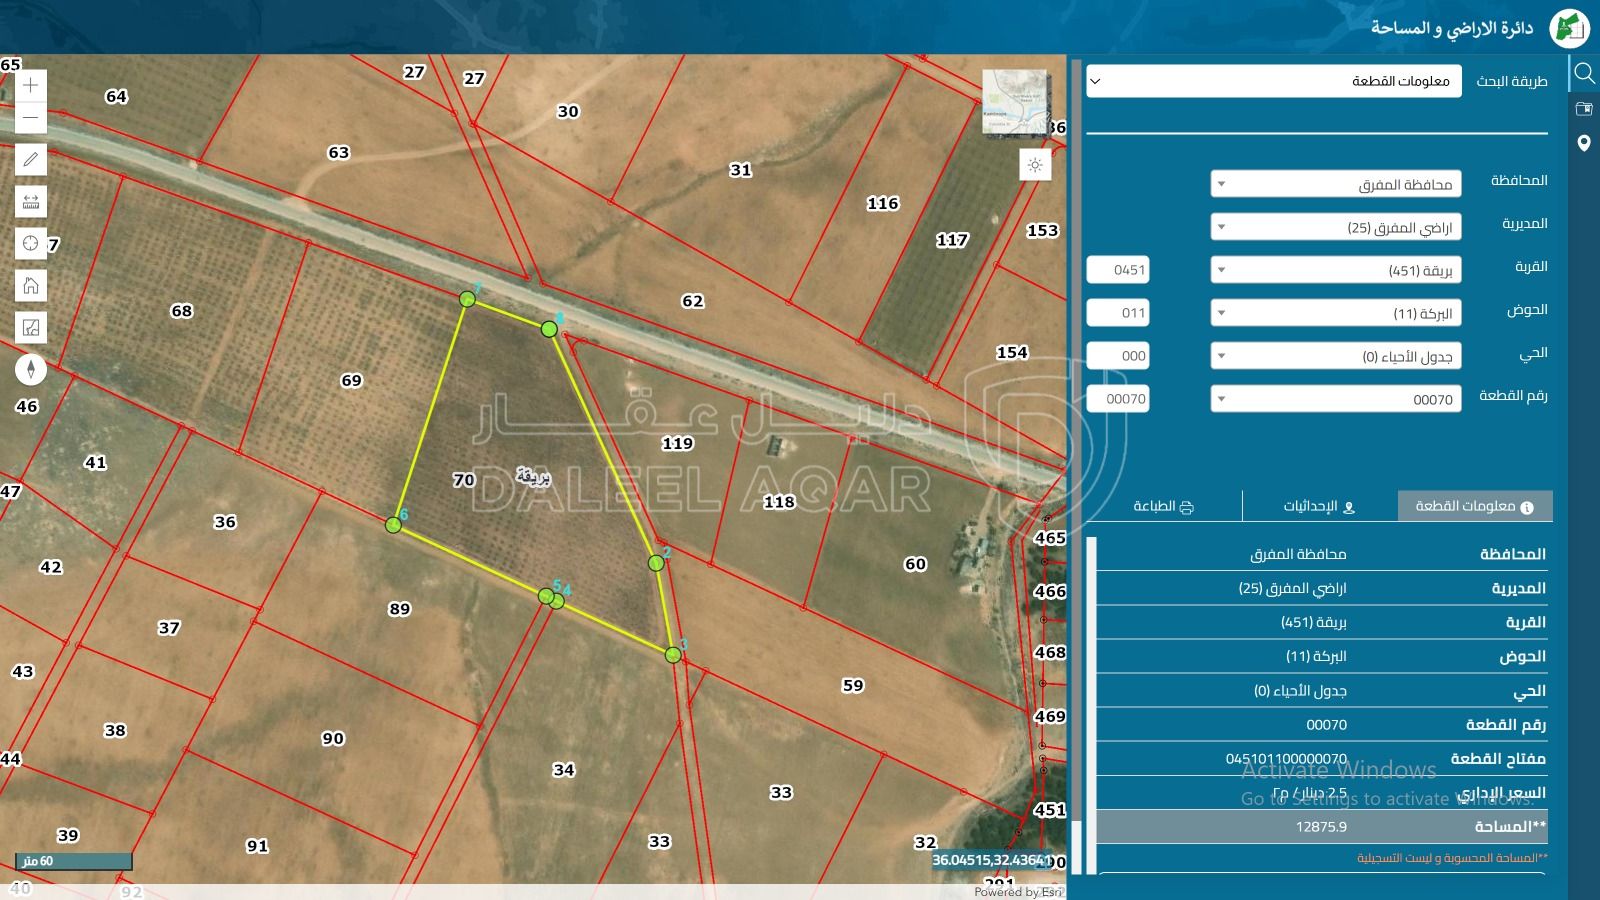Open the parcel number 00070 dropdown
The image size is (1600, 900).
pyautogui.click(x=1335, y=399)
